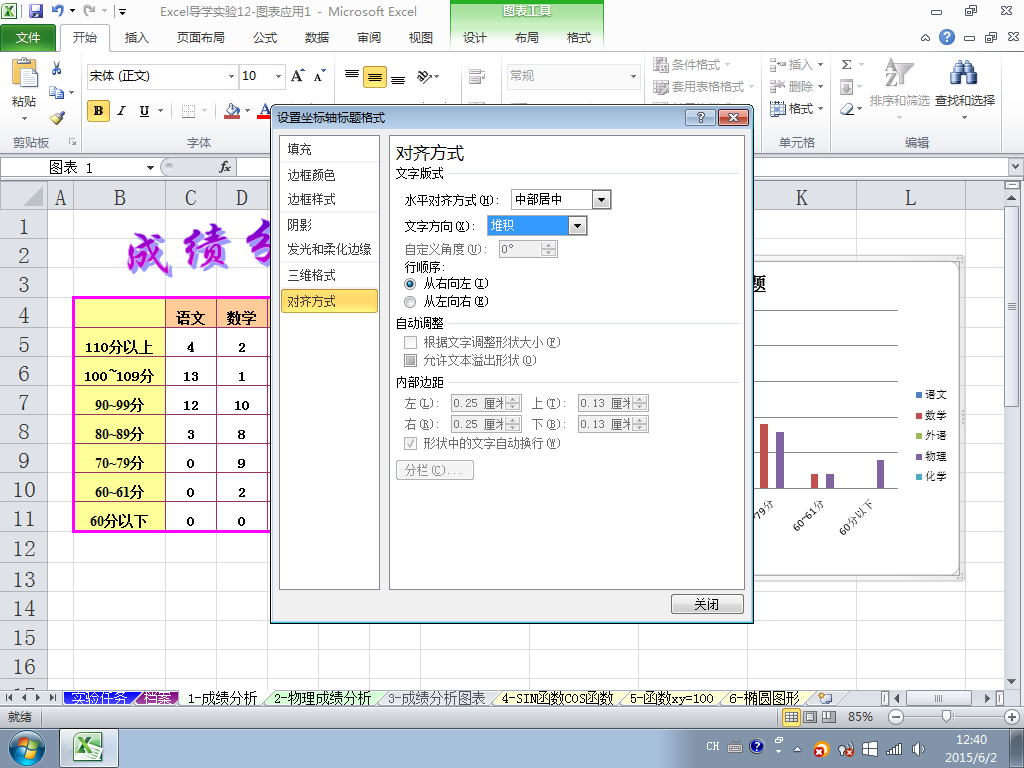Click the Copy icon in clipboard group
The width and height of the screenshot is (1024, 768).
click(57, 93)
